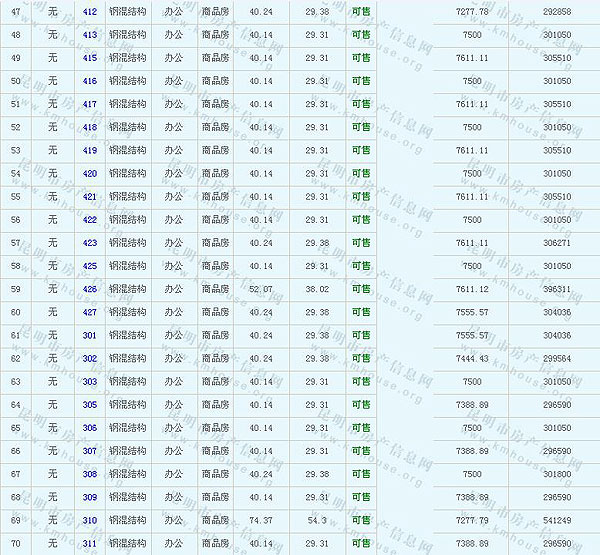Viewport: 600px width, 555px height.
Task: Select the 74.37 building area cell
Action: point(261,520)
